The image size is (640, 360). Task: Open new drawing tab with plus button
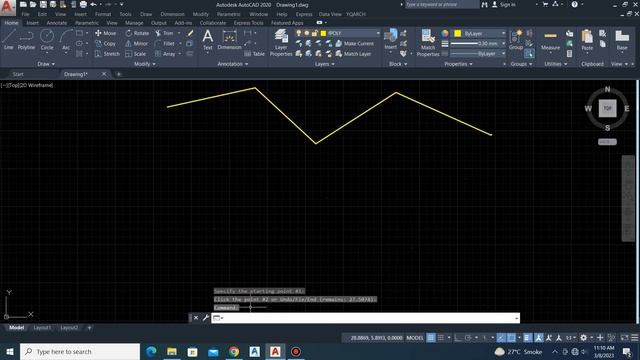pyautogui.click(x=119, y=74)
